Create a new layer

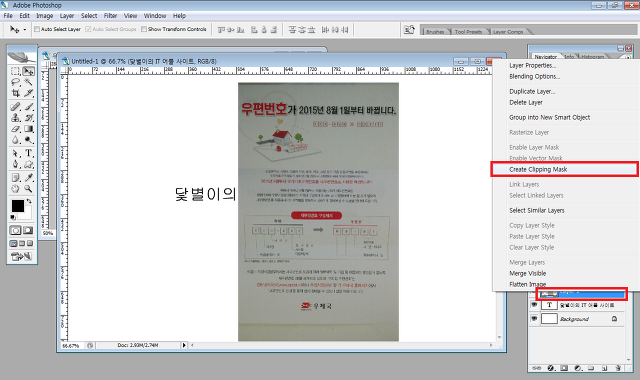(604, 368)
